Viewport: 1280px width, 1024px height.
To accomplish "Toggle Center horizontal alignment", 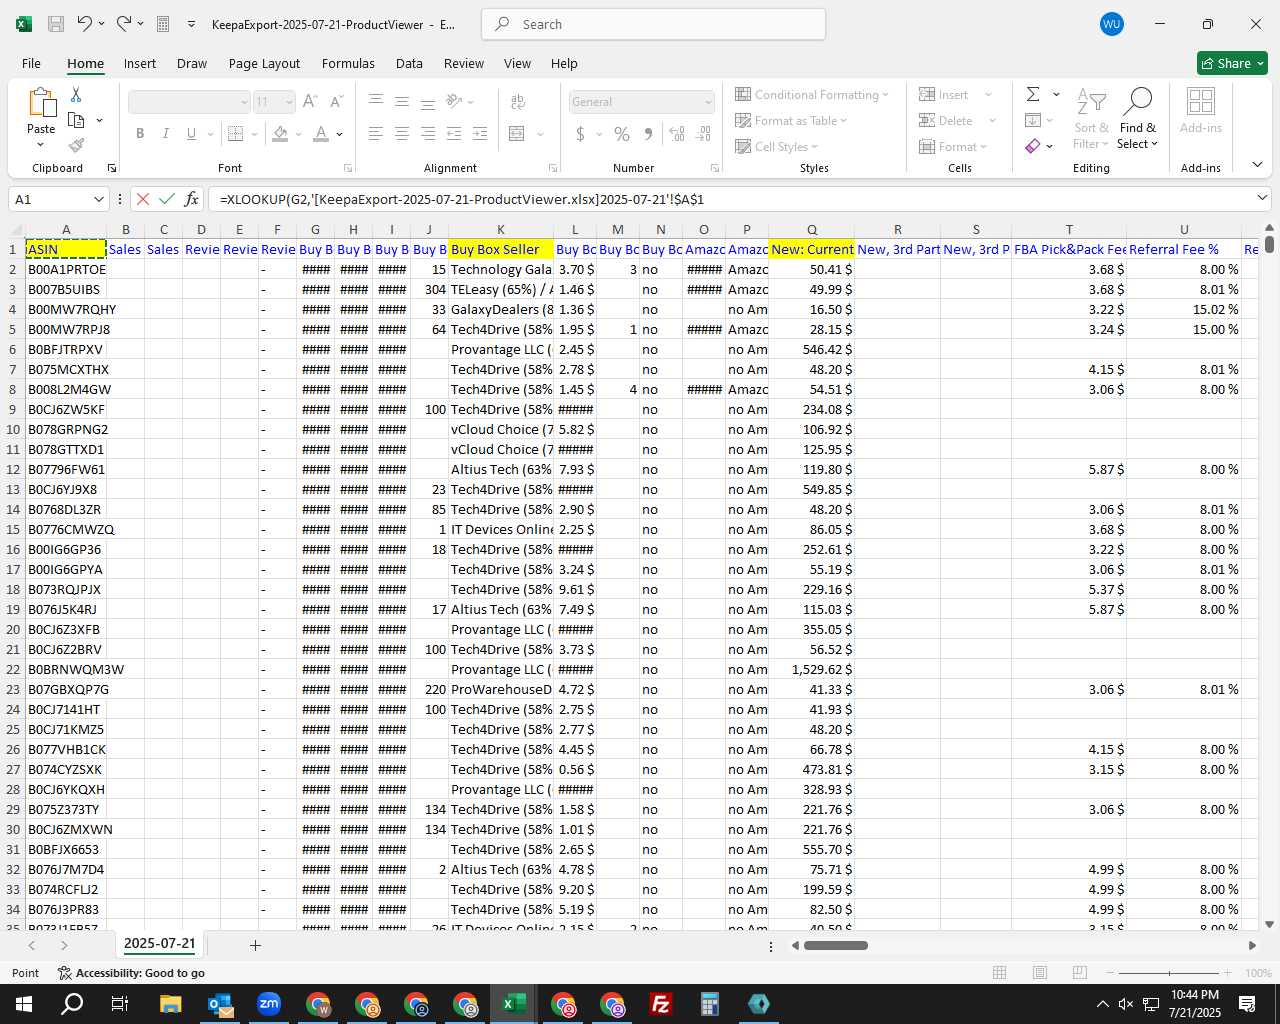I will coord(401,133).
